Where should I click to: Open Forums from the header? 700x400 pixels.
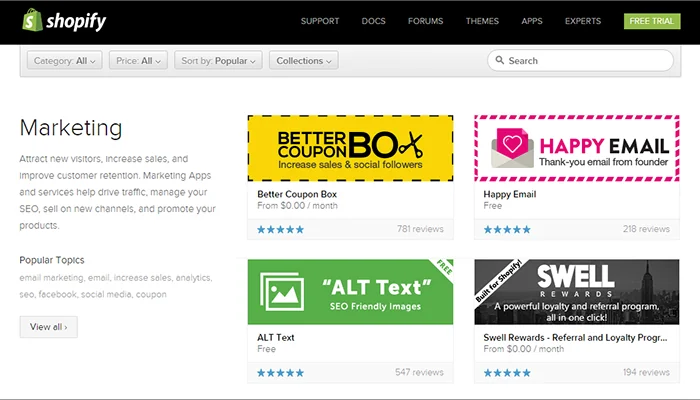425,21
